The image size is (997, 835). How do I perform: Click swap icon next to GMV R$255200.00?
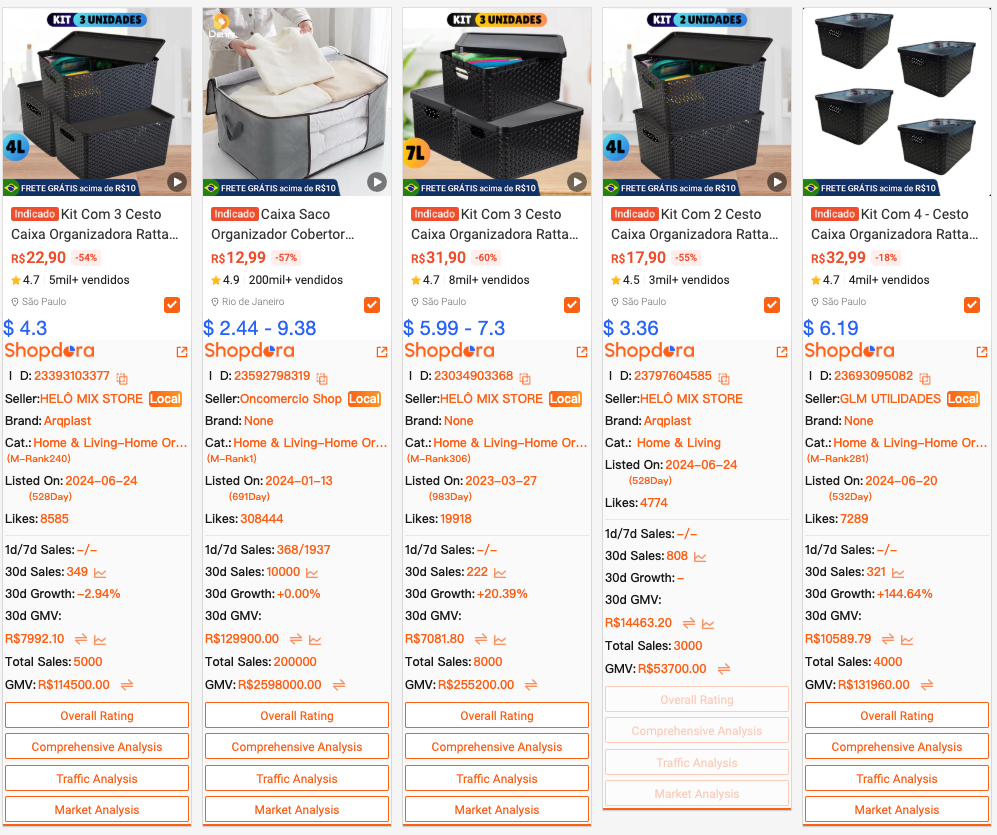coord(531,685)
